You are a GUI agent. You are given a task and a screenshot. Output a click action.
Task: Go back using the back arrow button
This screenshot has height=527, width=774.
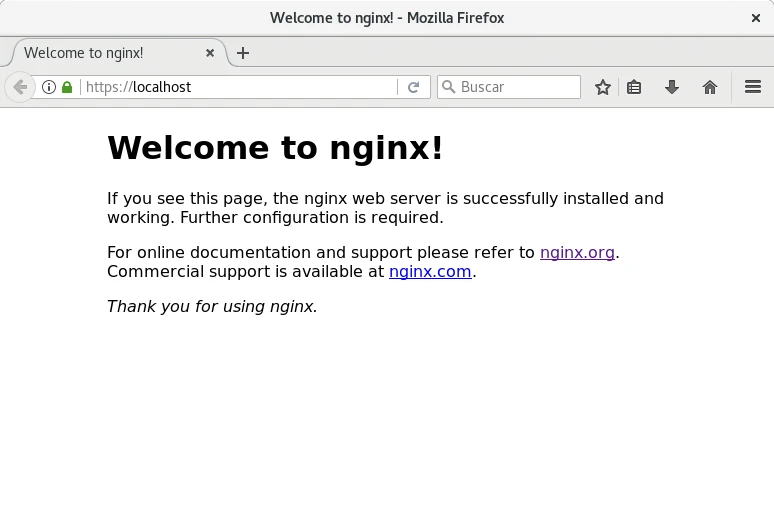pos(20,87)
